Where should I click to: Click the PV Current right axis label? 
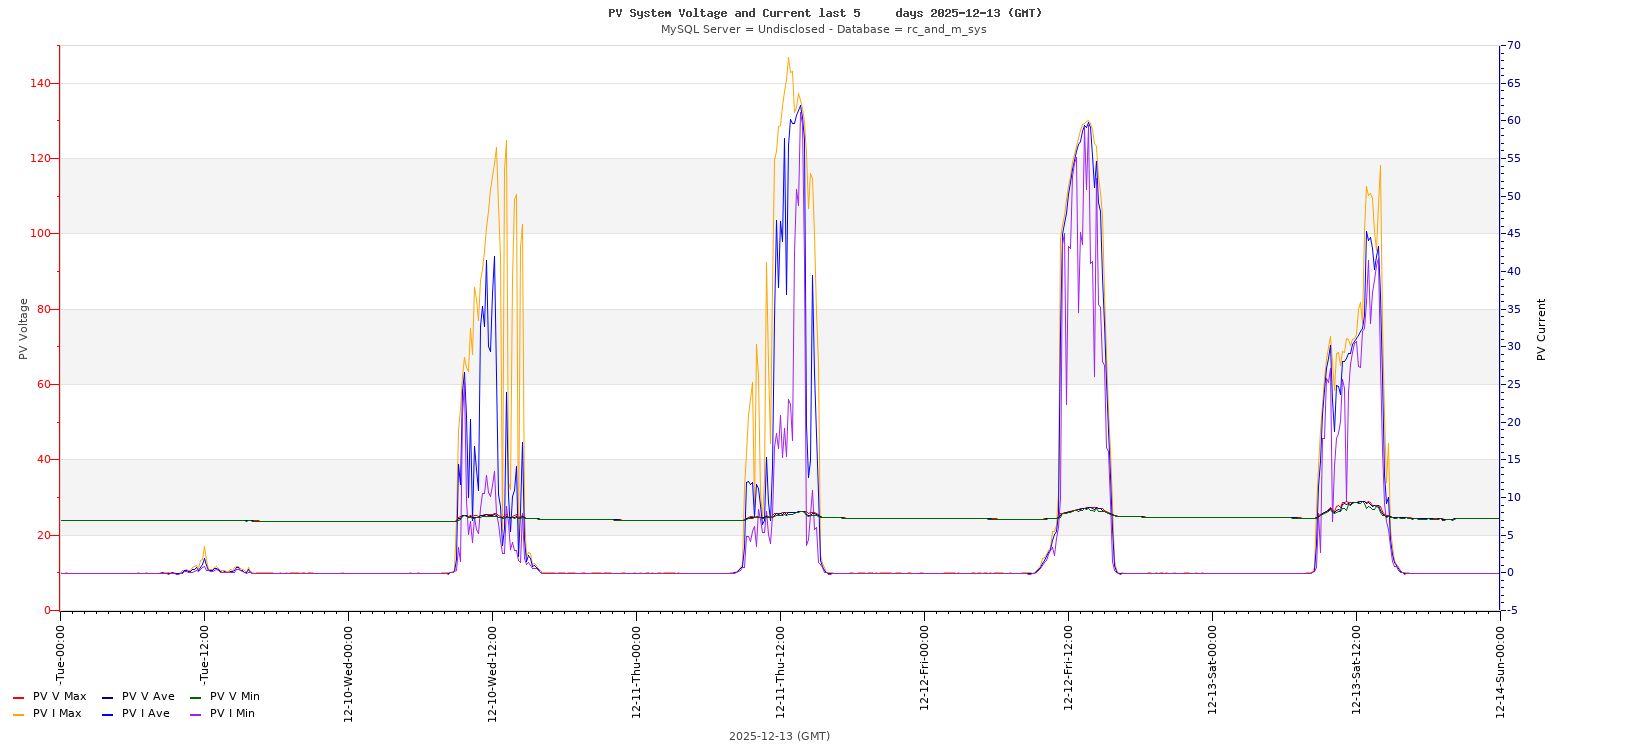[1541, 329]
